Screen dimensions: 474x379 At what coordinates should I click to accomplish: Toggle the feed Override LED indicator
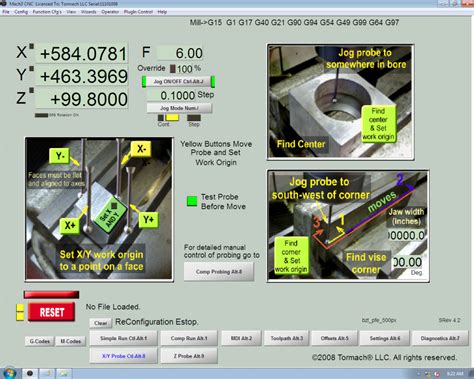click(173, 69)
